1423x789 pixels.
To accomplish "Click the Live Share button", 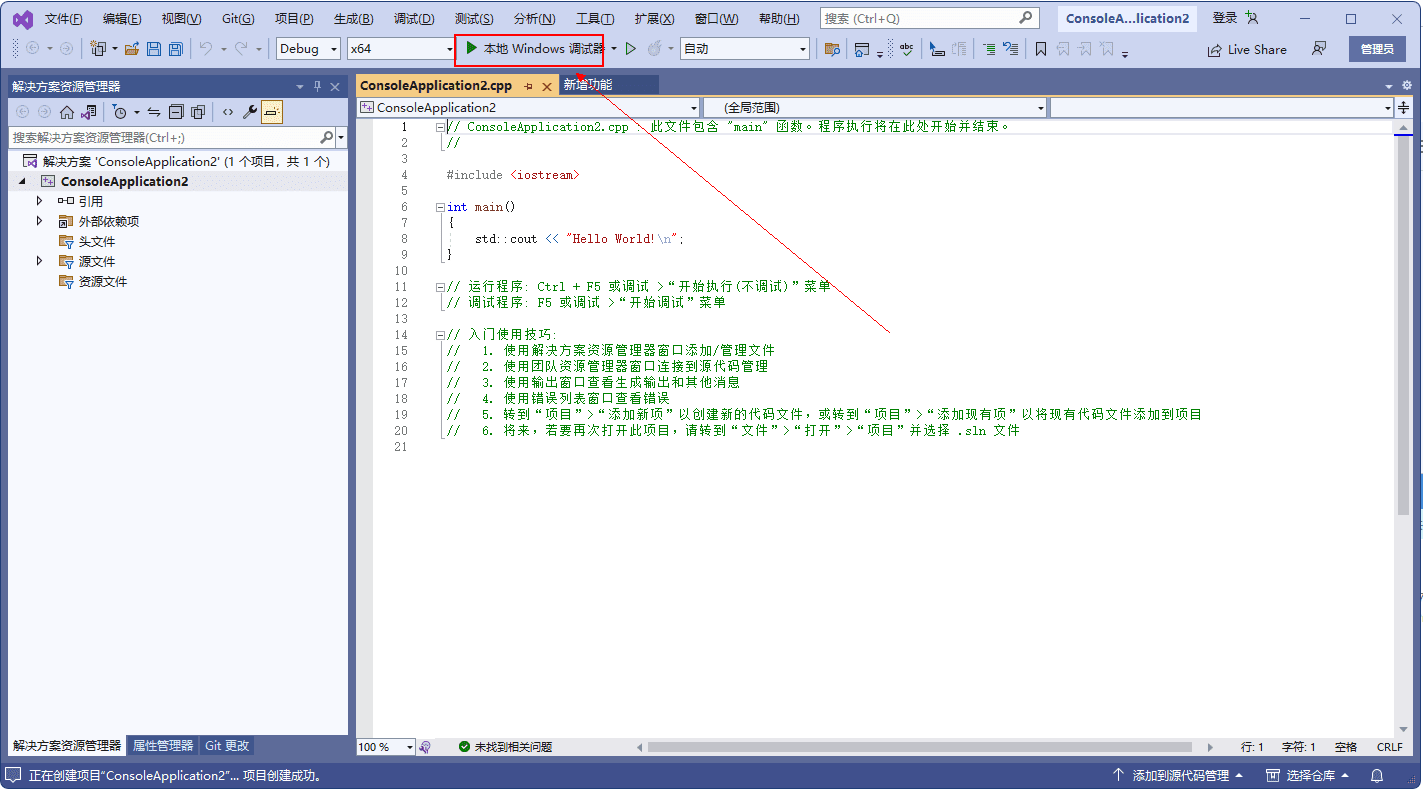I will [x=1246, y=49].
